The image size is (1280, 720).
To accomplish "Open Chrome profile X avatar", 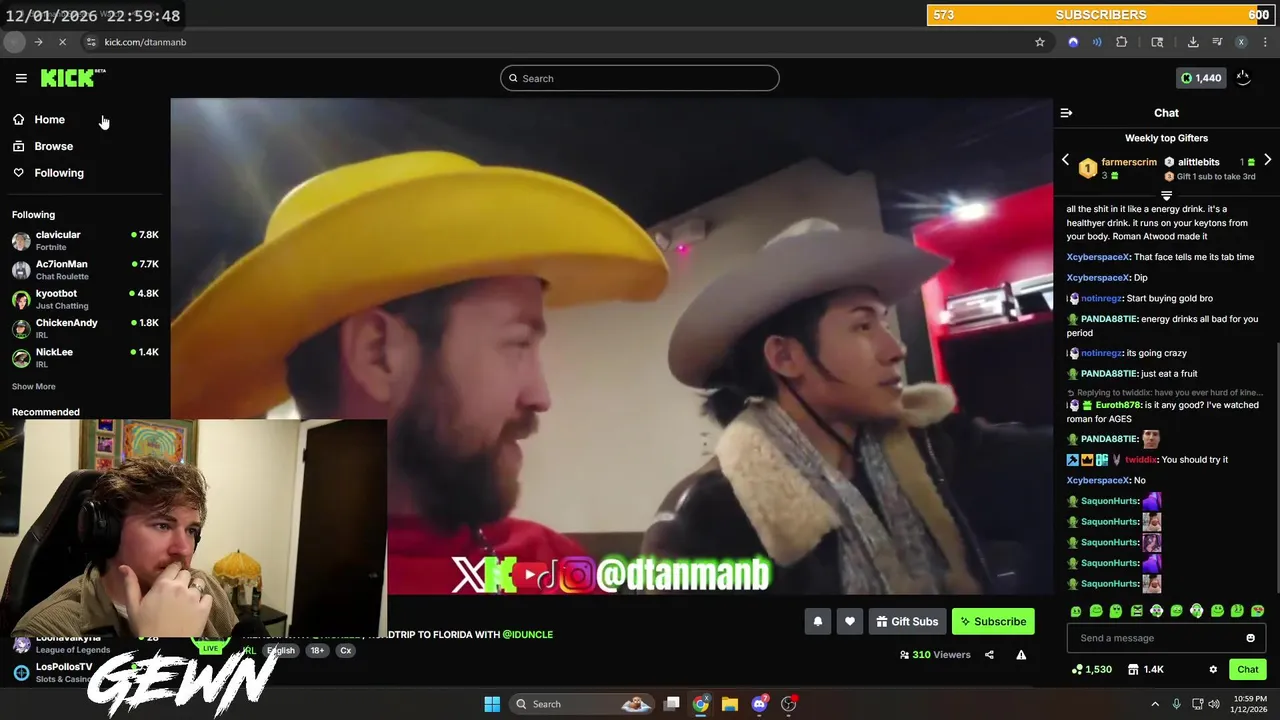I will tap(1241, 42).
